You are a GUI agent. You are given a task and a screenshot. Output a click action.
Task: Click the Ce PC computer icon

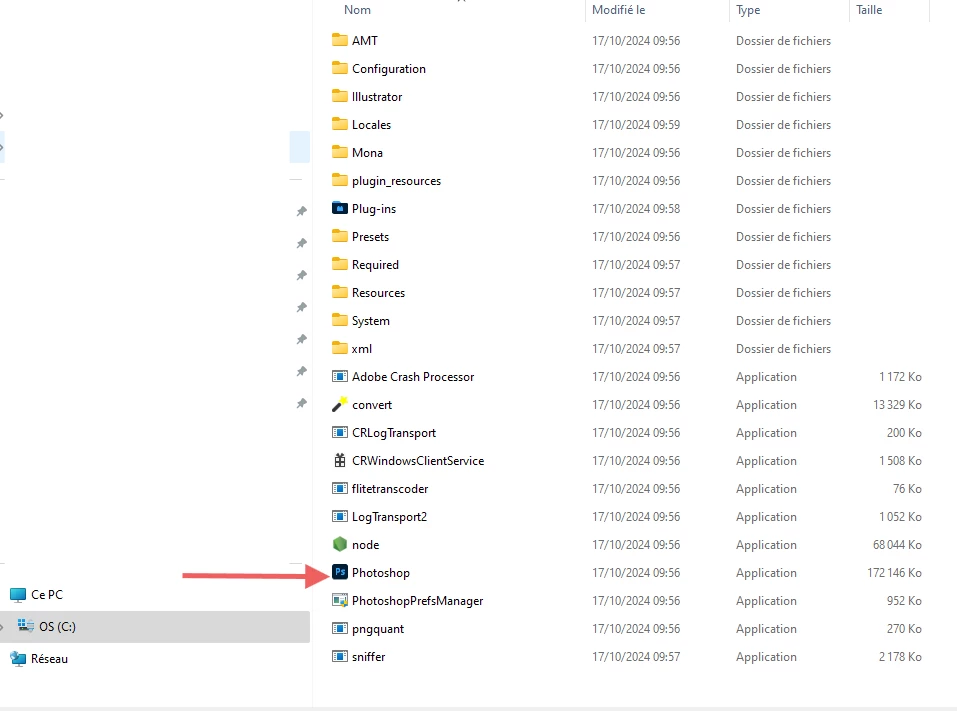[18, 595]
